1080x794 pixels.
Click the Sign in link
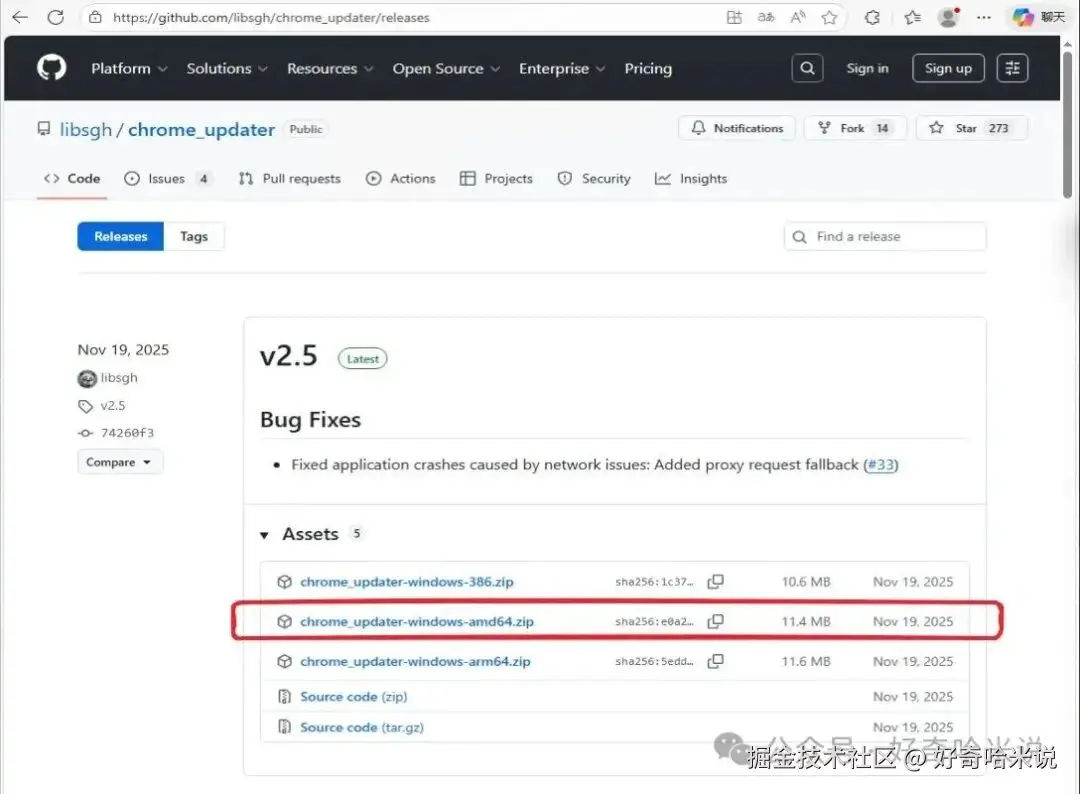(867, 68)
